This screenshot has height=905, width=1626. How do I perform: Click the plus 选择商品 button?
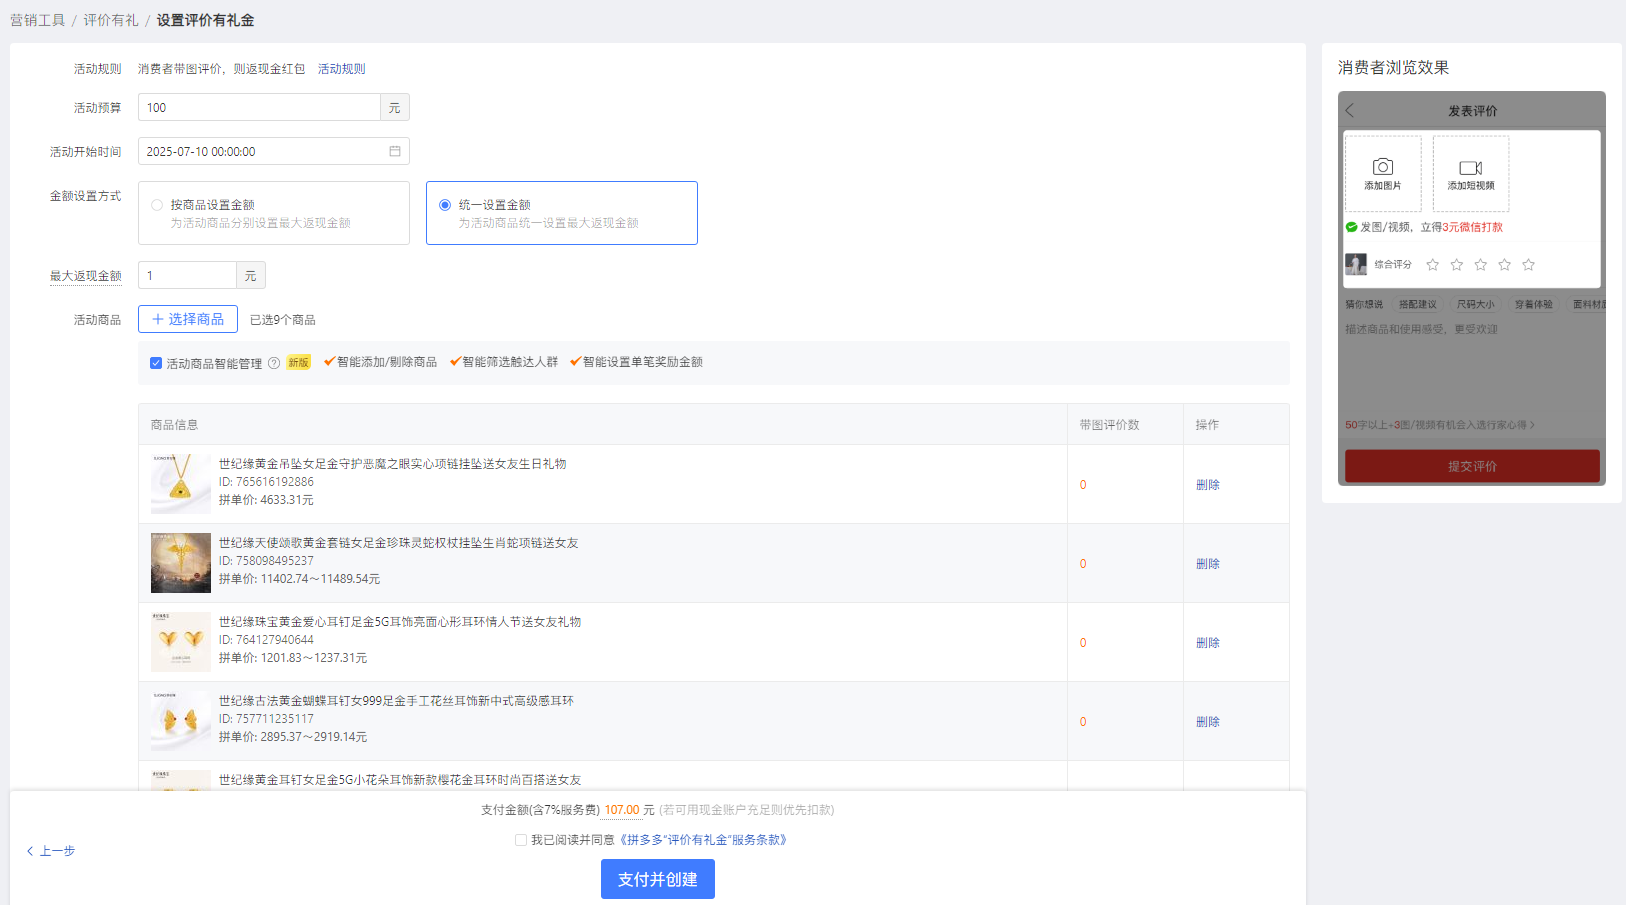pos(188,319)
